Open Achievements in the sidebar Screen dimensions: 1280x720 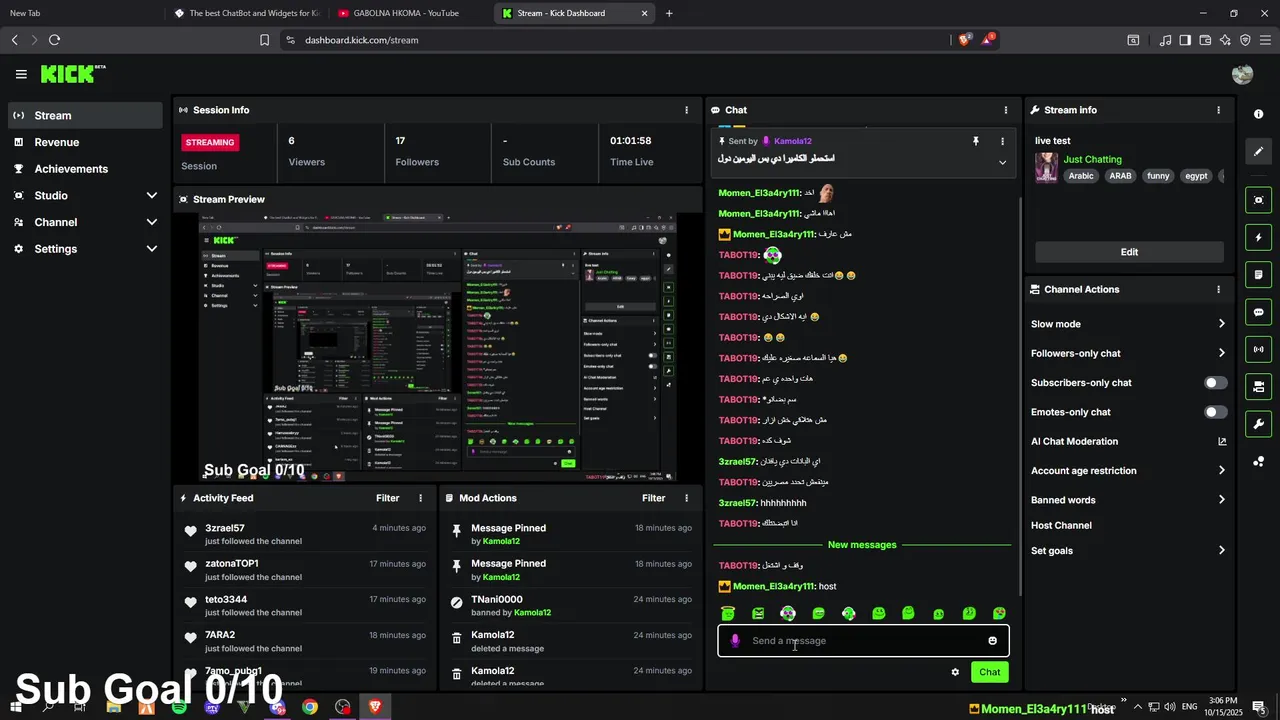tap(85, 169)
